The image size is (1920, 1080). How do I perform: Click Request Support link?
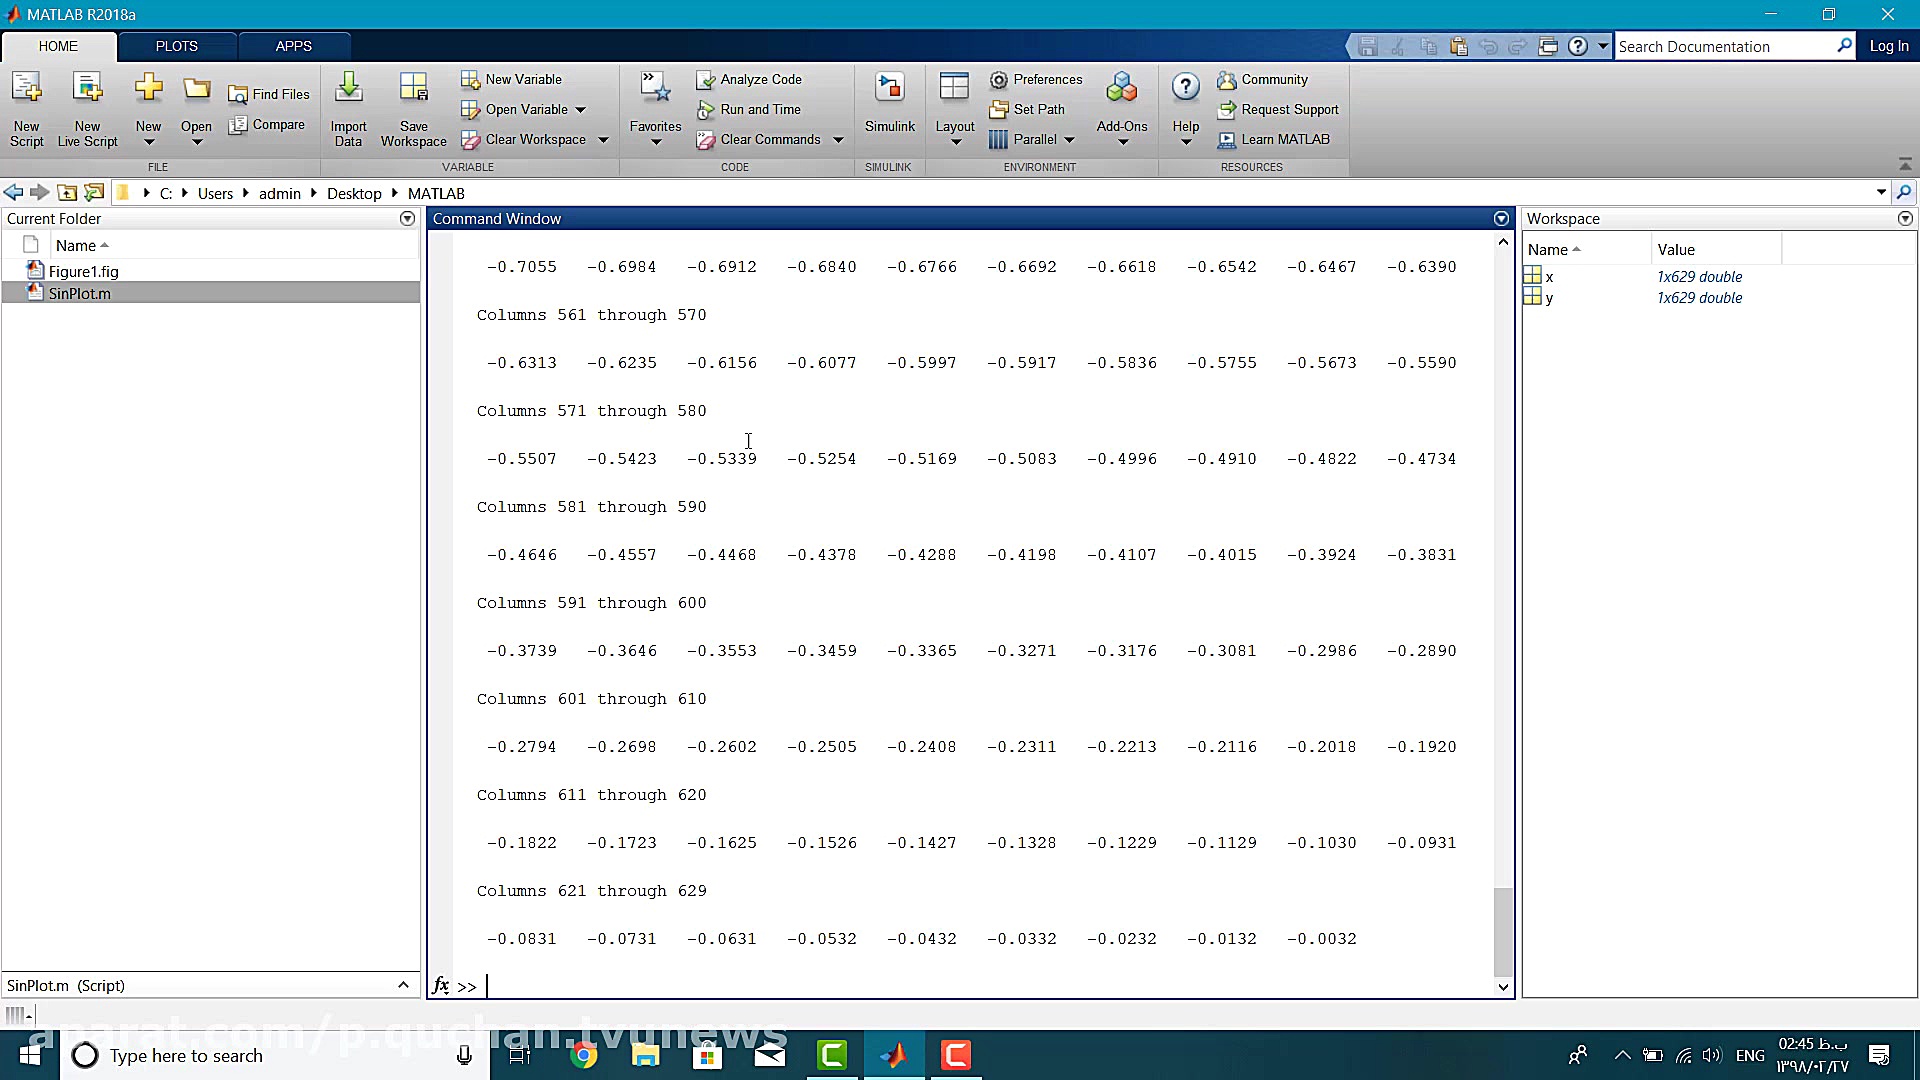click(x=1289, y=110)
